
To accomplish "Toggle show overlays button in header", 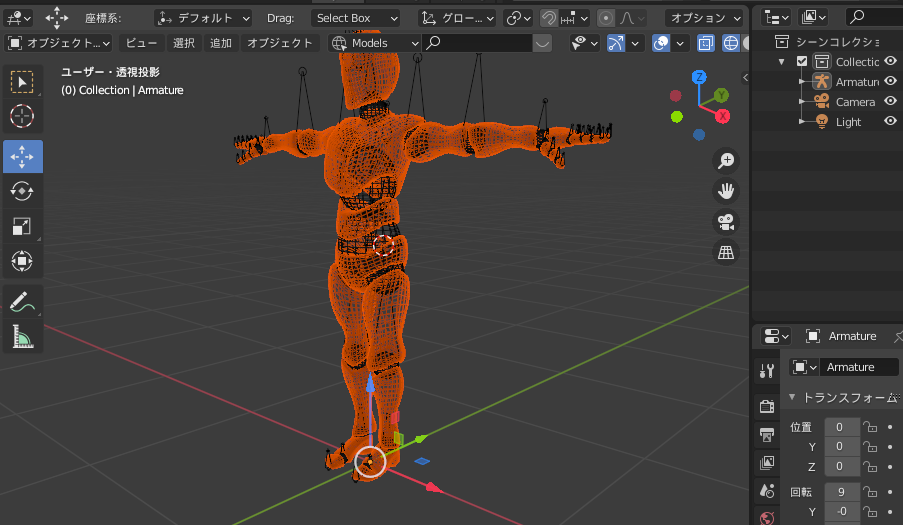I will click(x=661, y=43).
